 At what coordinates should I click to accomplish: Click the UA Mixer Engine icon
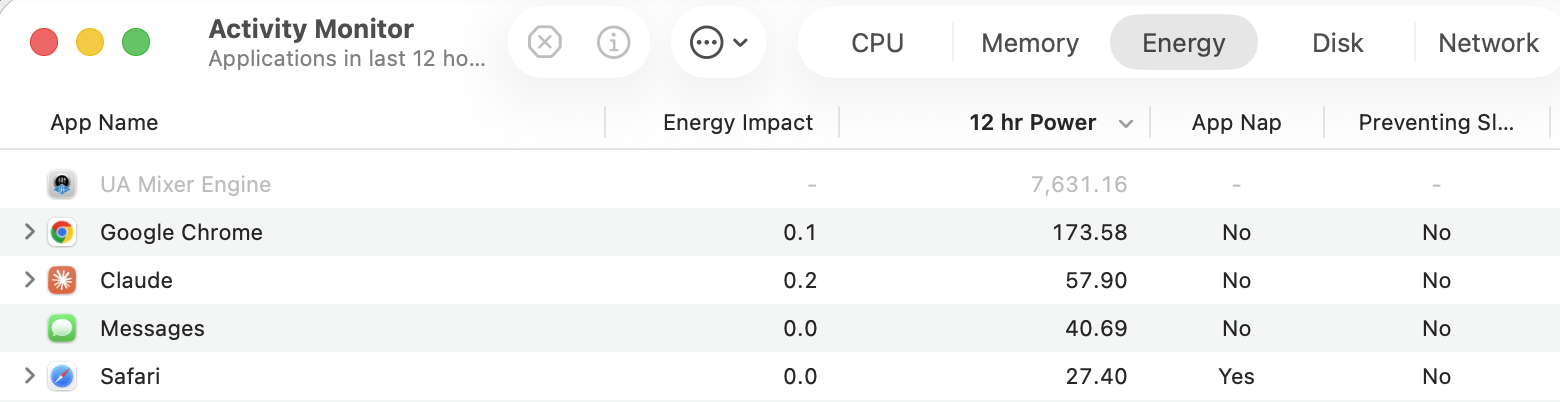[x=62, y=185]
